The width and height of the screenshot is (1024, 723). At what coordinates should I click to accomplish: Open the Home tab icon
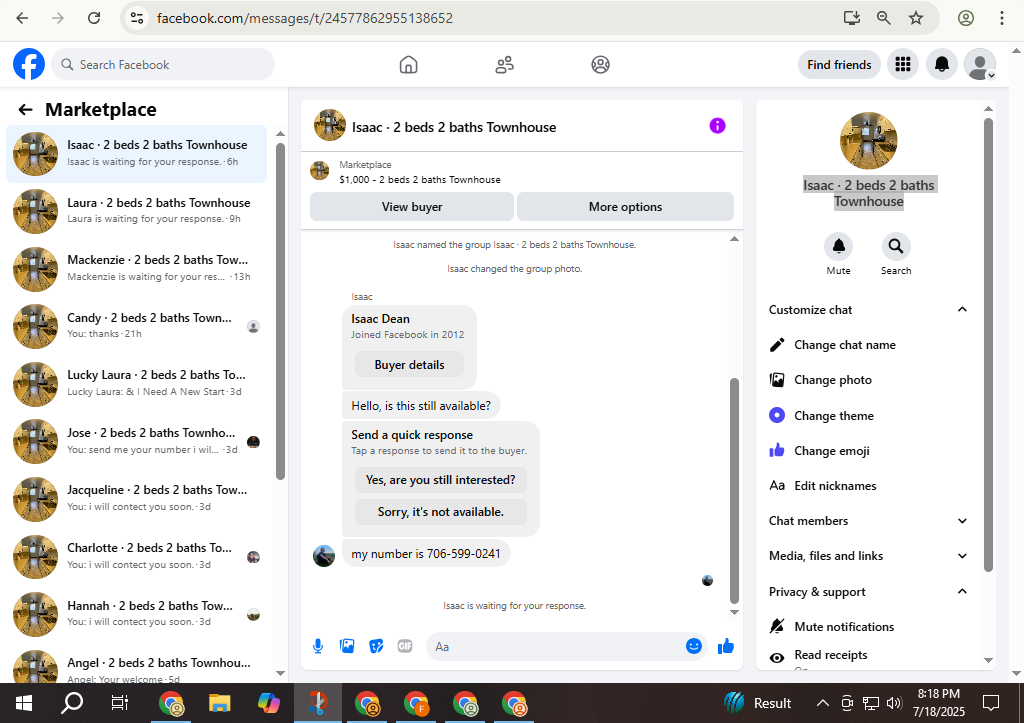click(x=408, y=65)
